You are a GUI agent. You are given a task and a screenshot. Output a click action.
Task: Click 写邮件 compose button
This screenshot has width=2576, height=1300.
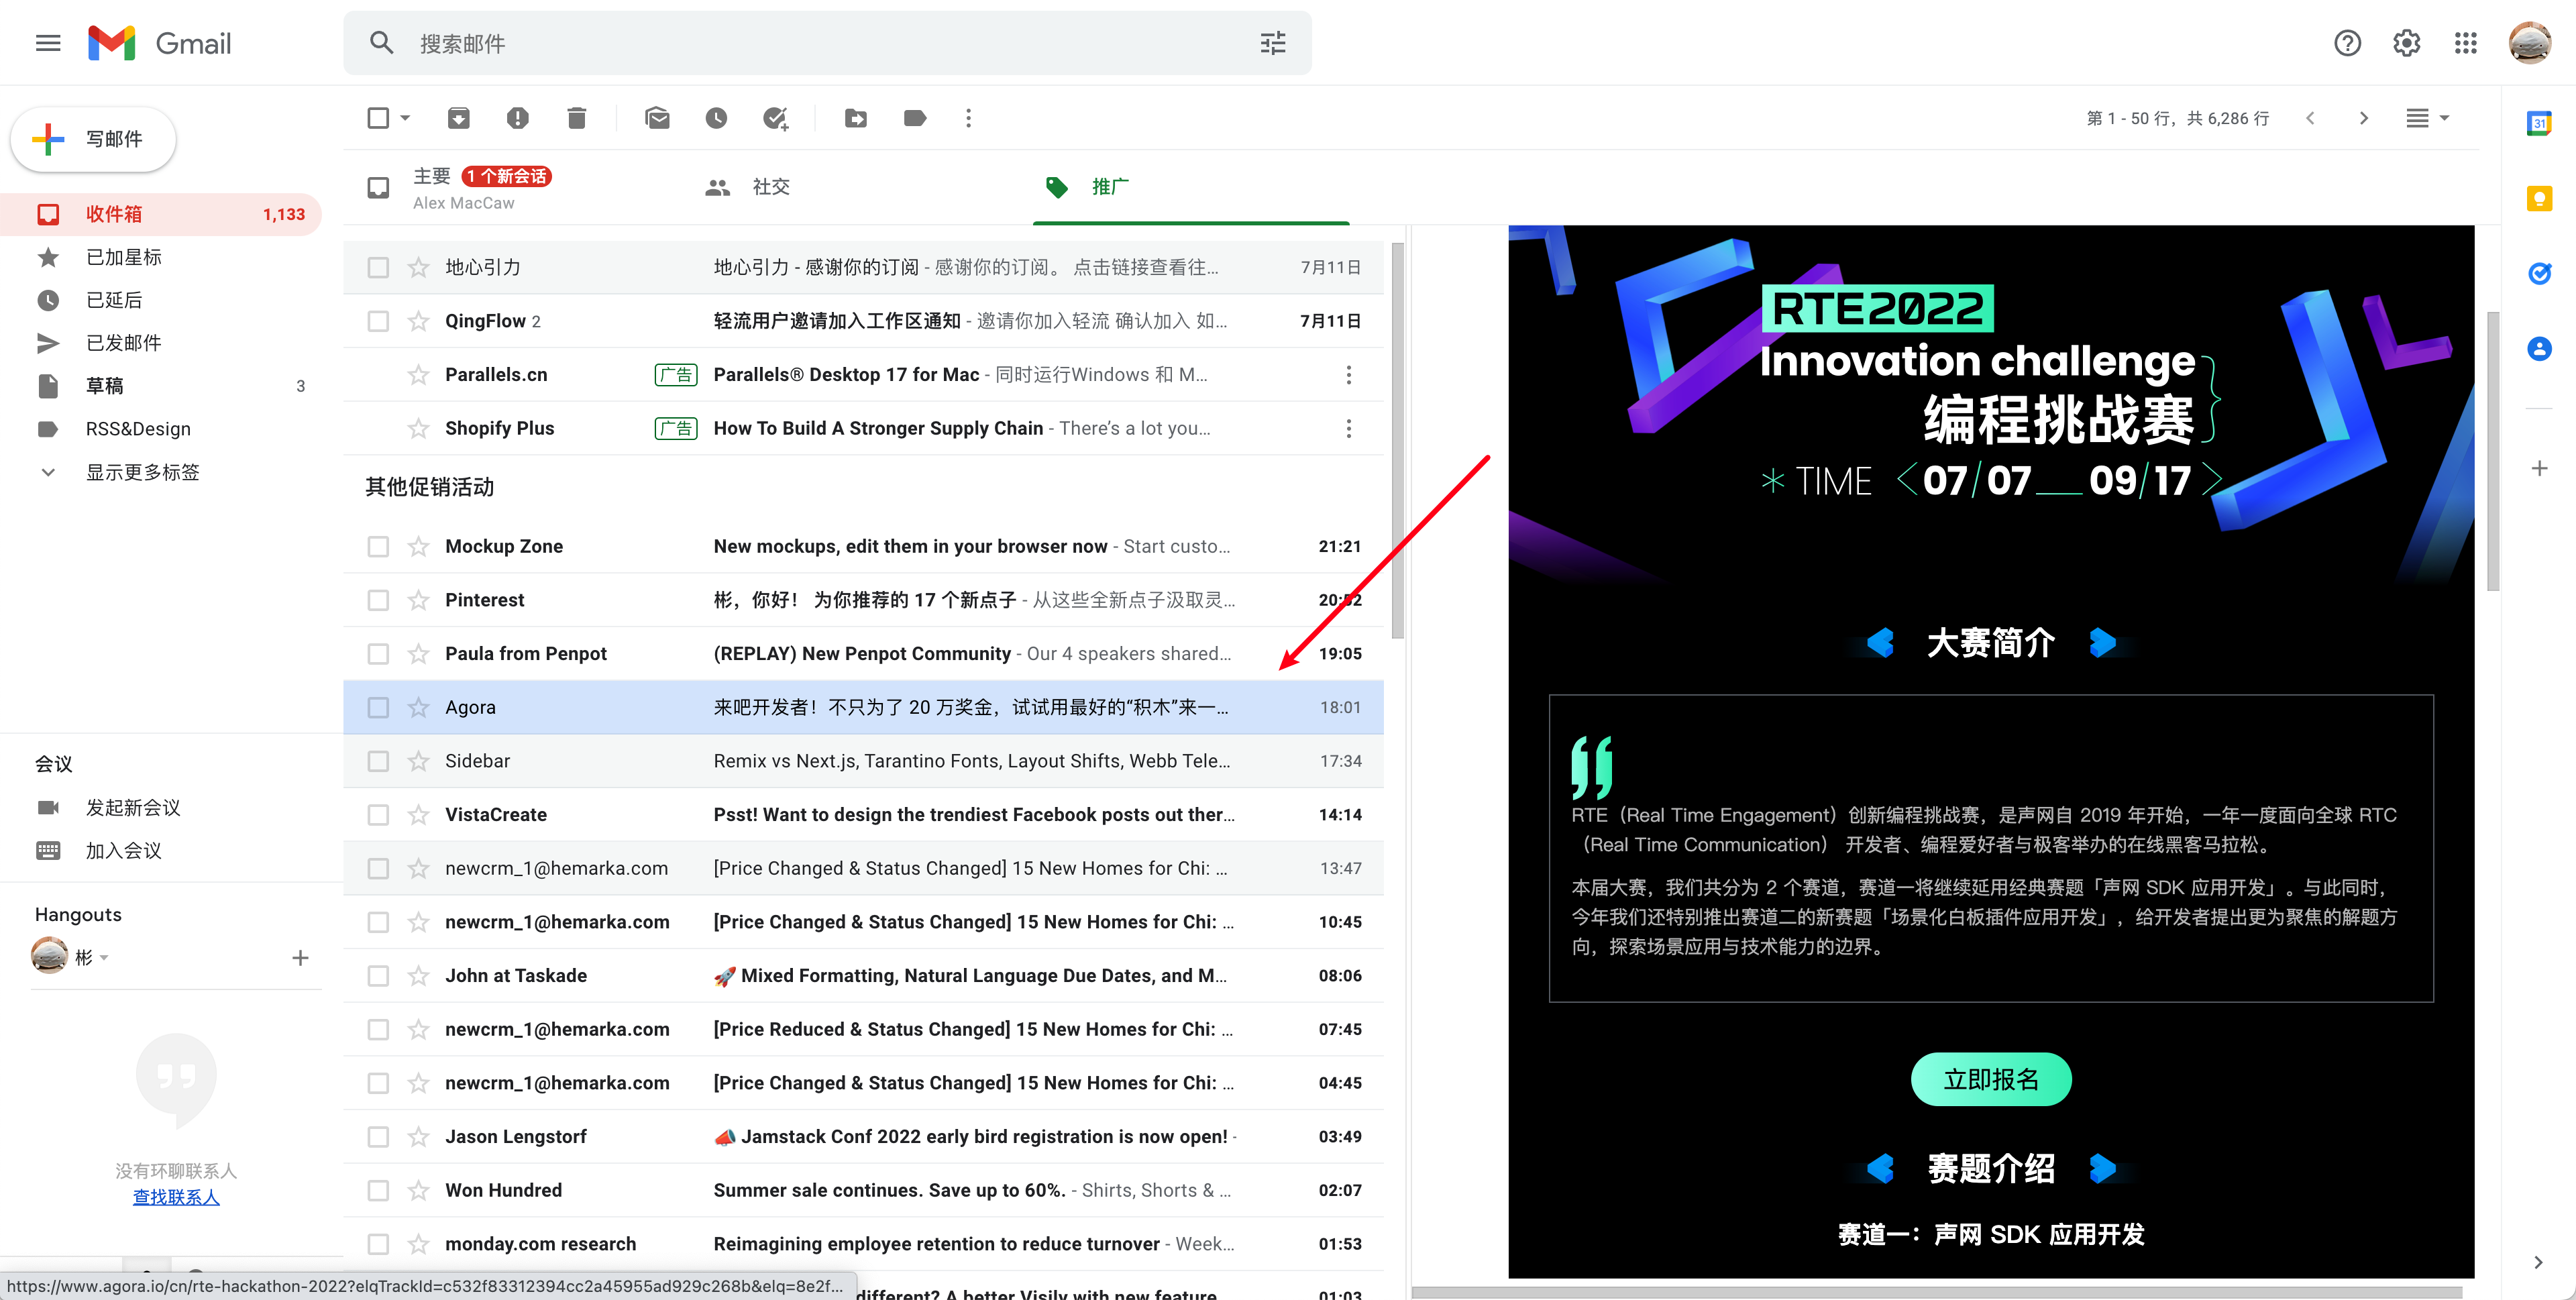click(93, 138)
